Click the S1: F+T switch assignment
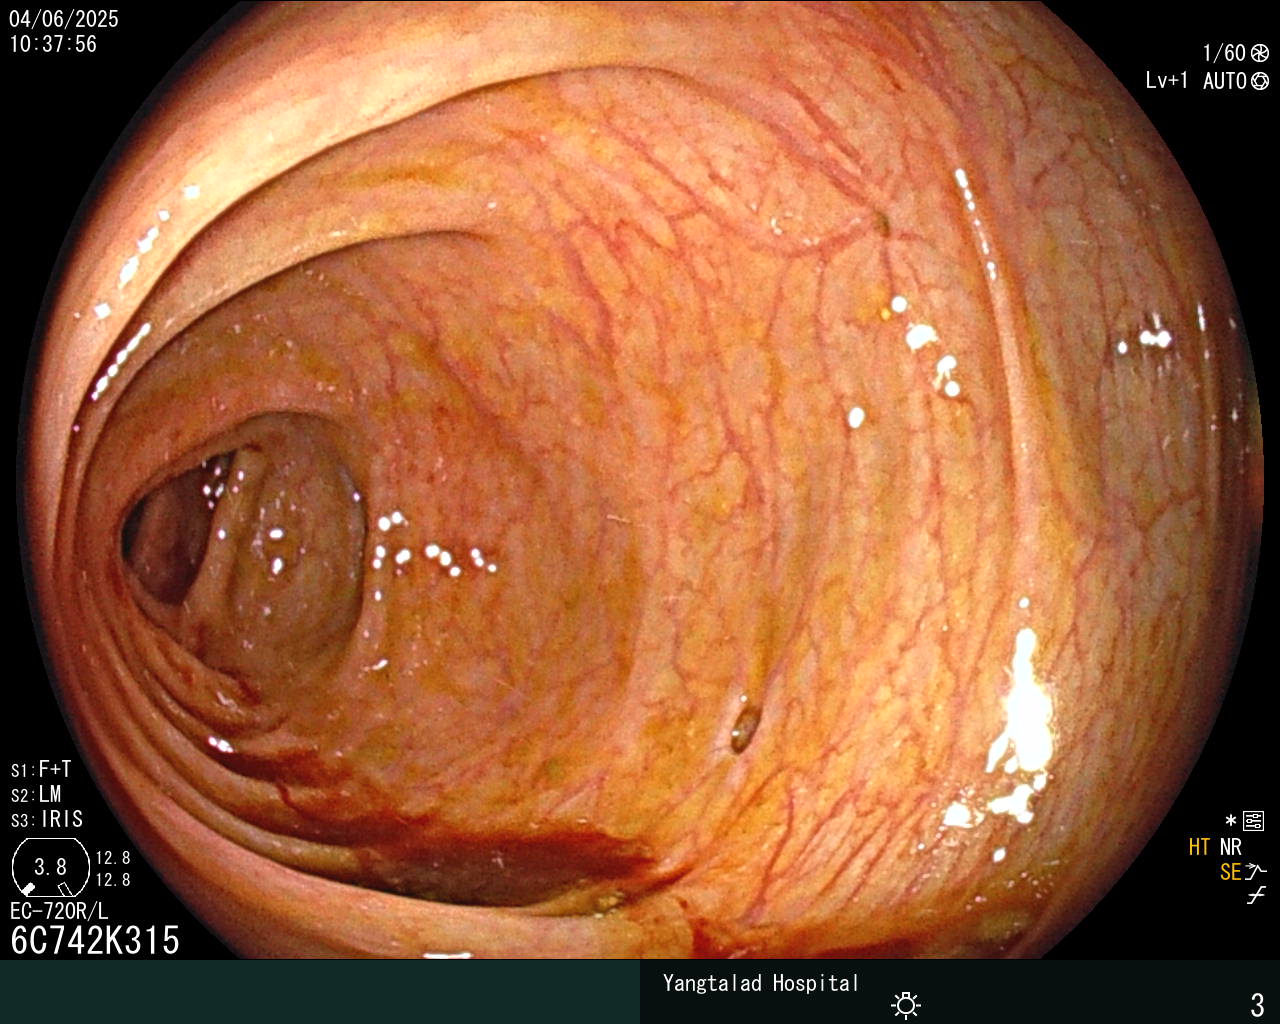Viewport: 1280px width, 1024px height. tap(41, 769)
